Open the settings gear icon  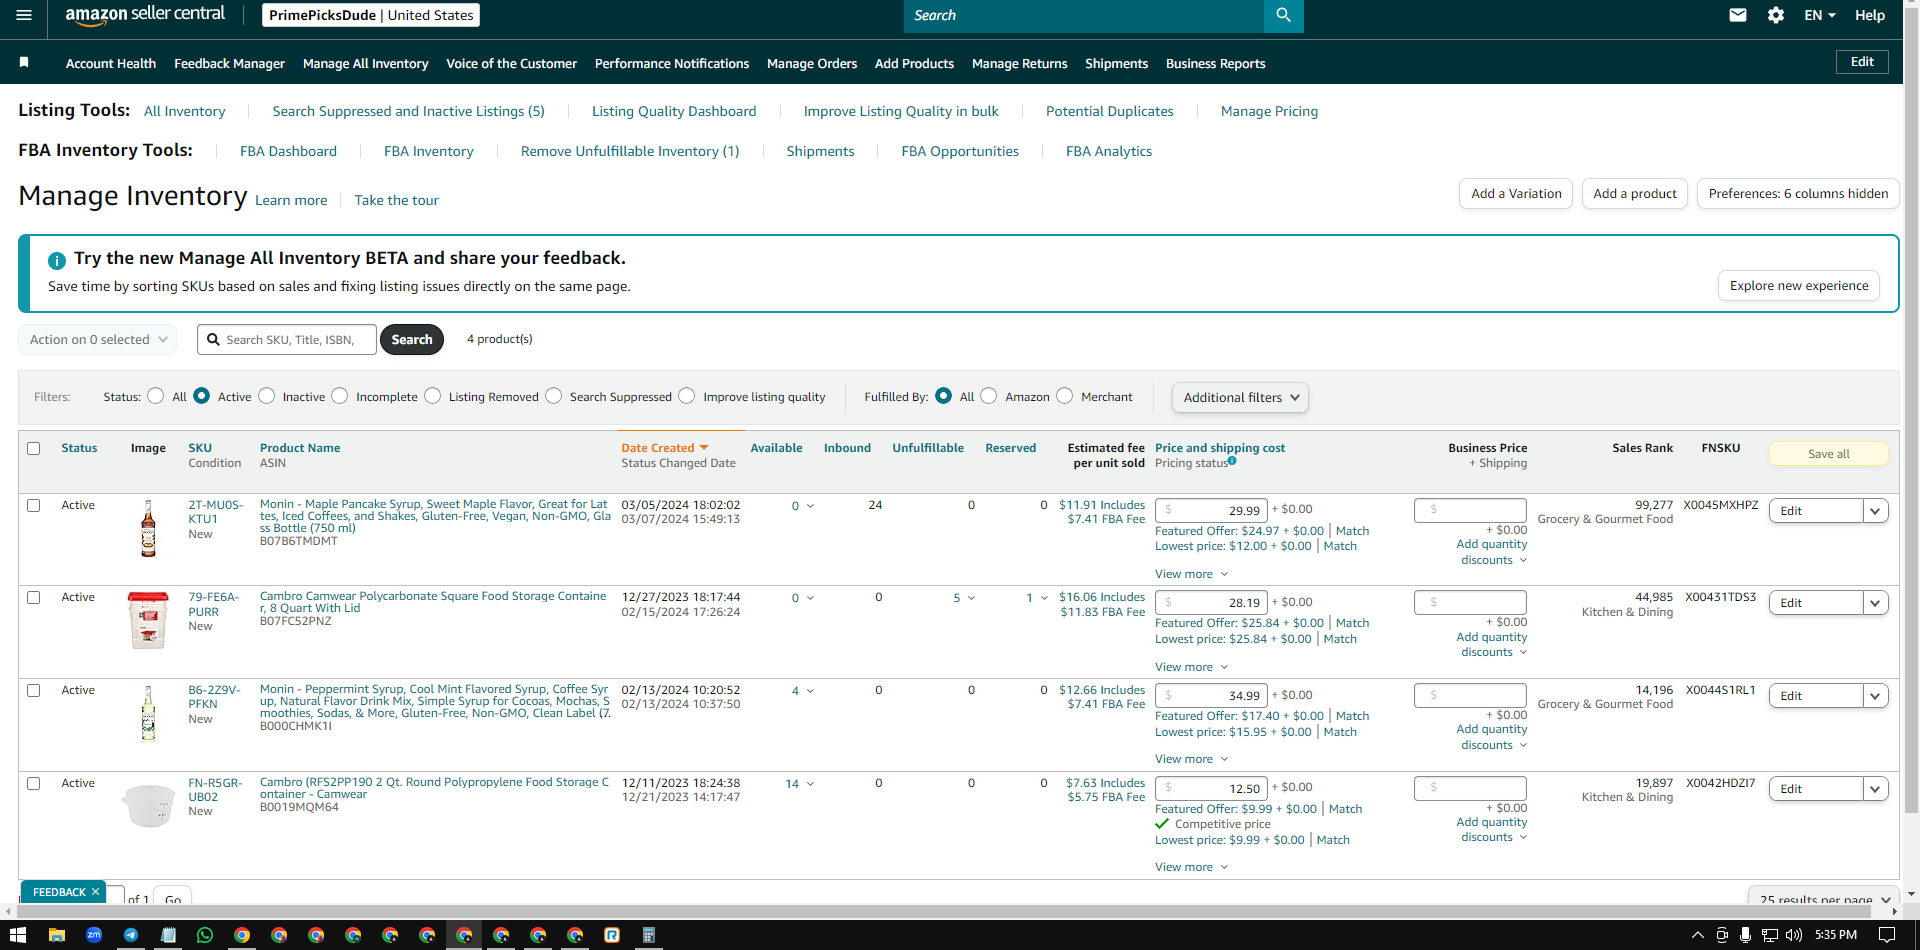[x=1776, y=15]
